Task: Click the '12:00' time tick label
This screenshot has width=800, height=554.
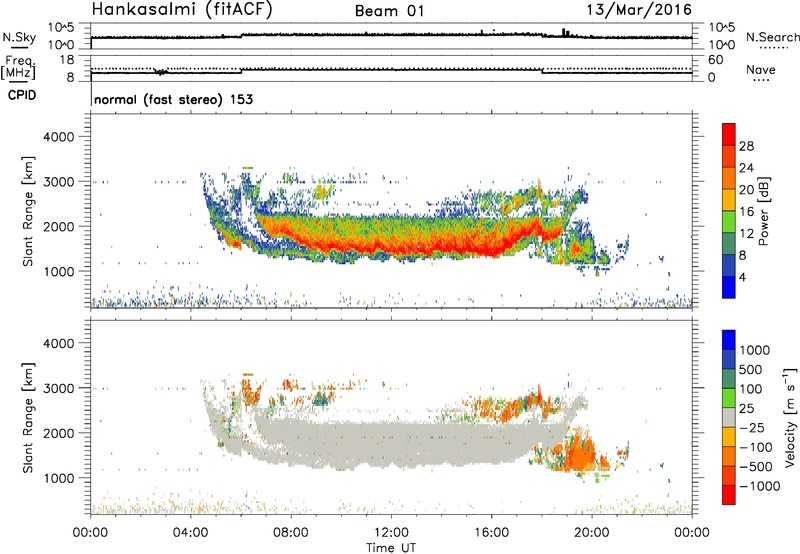Action: coord(391,533)
